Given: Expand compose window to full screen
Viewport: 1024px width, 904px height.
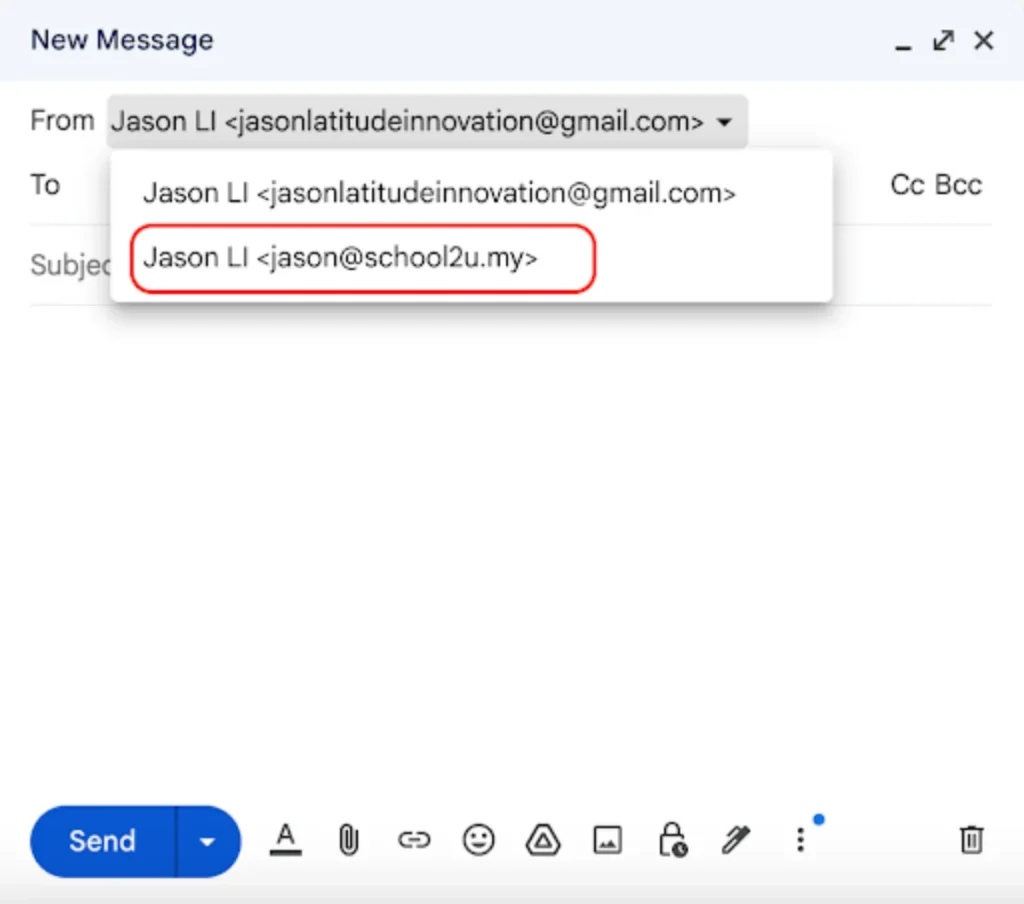Looking at the screenshot, I should [x=942, y=41].
